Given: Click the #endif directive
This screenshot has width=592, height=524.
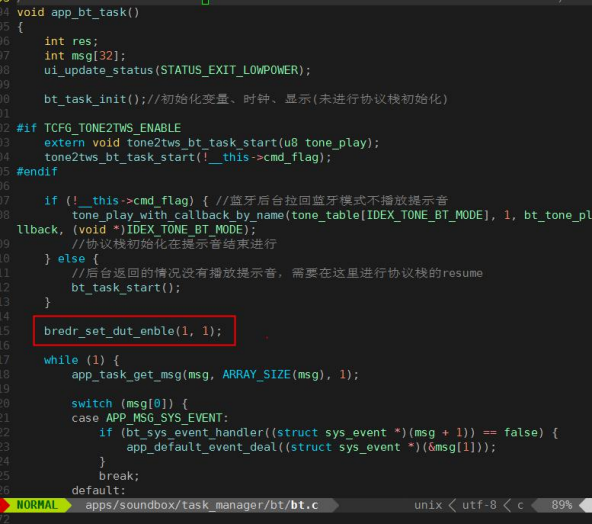Looking at the screenshot, I should 37,172.
